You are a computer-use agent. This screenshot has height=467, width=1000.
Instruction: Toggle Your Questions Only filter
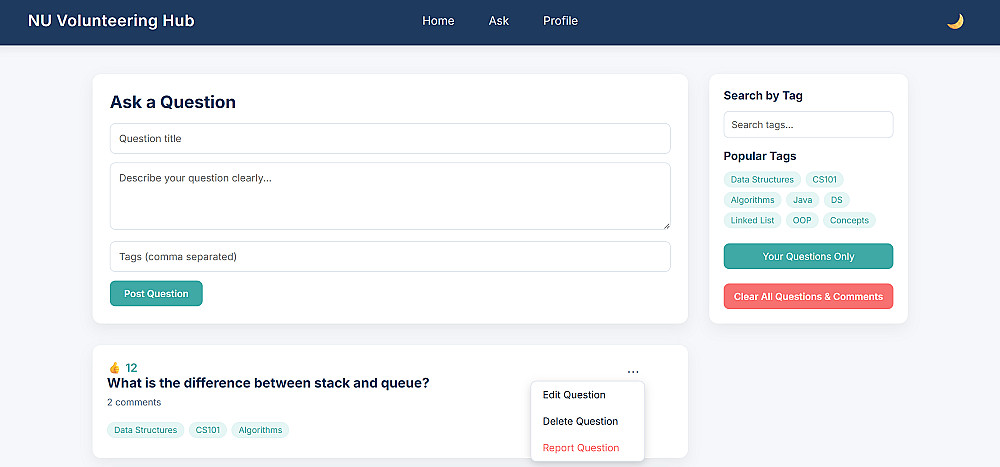click(808, 257)
